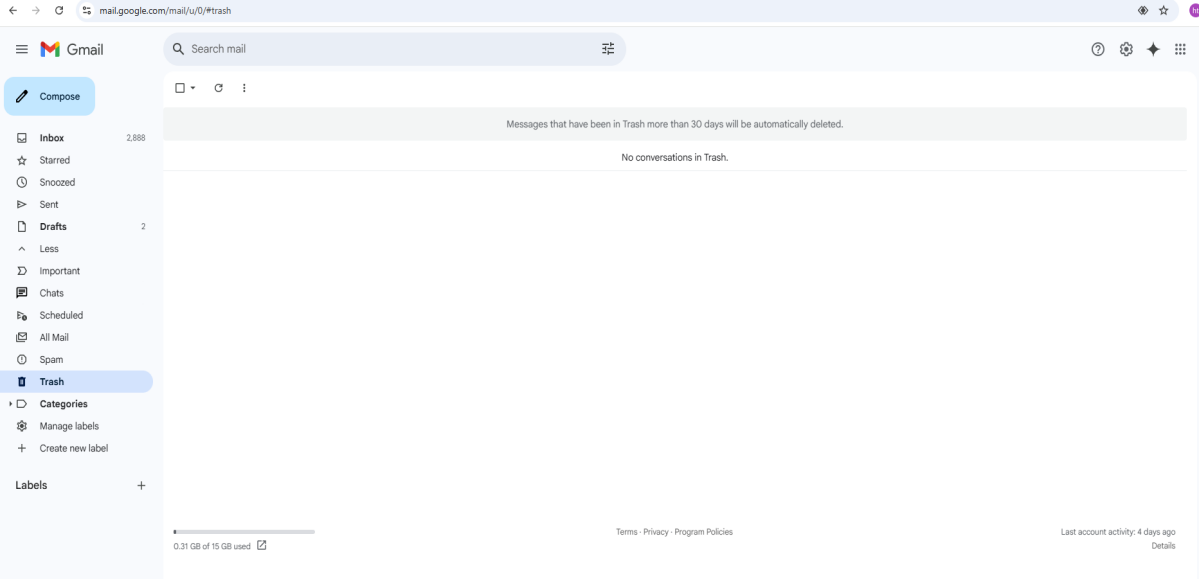Add a new label with the plus icon
The height and width of the screenshot is (579, 1199).
(x=141, y=486)
